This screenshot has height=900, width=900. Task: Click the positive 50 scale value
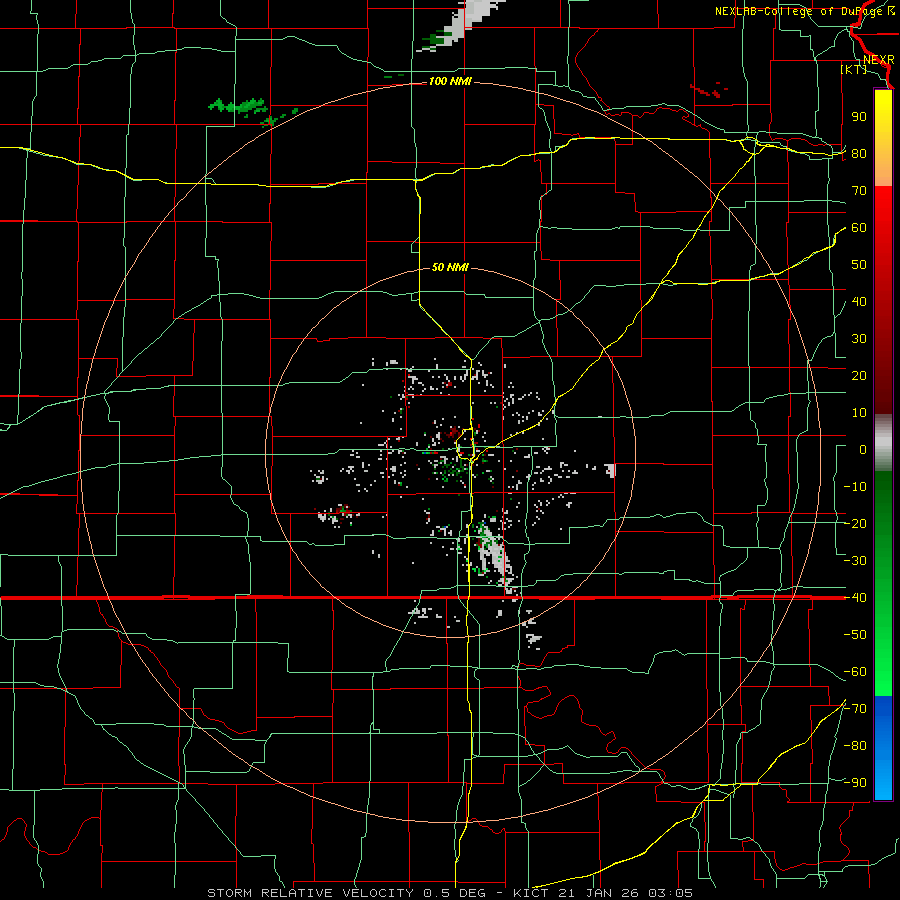click(859, 265)
